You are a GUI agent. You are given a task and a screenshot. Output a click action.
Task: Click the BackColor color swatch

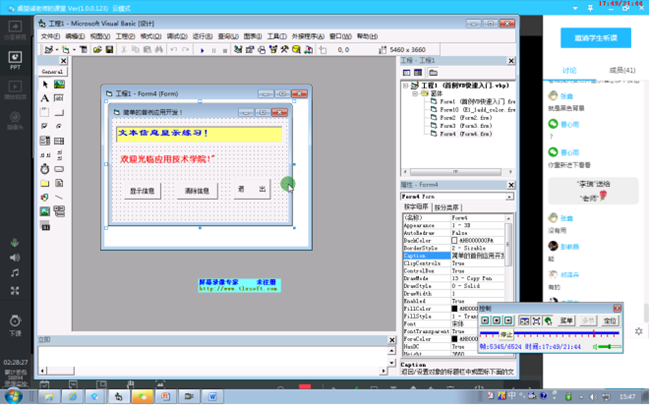(x=454, y=241)
